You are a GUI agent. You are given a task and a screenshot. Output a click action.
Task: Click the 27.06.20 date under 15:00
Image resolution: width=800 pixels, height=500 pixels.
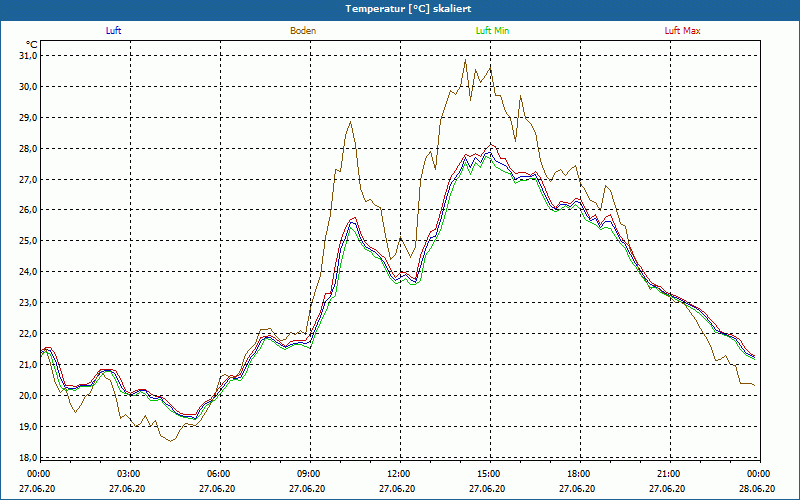click(x=487, y=488)
